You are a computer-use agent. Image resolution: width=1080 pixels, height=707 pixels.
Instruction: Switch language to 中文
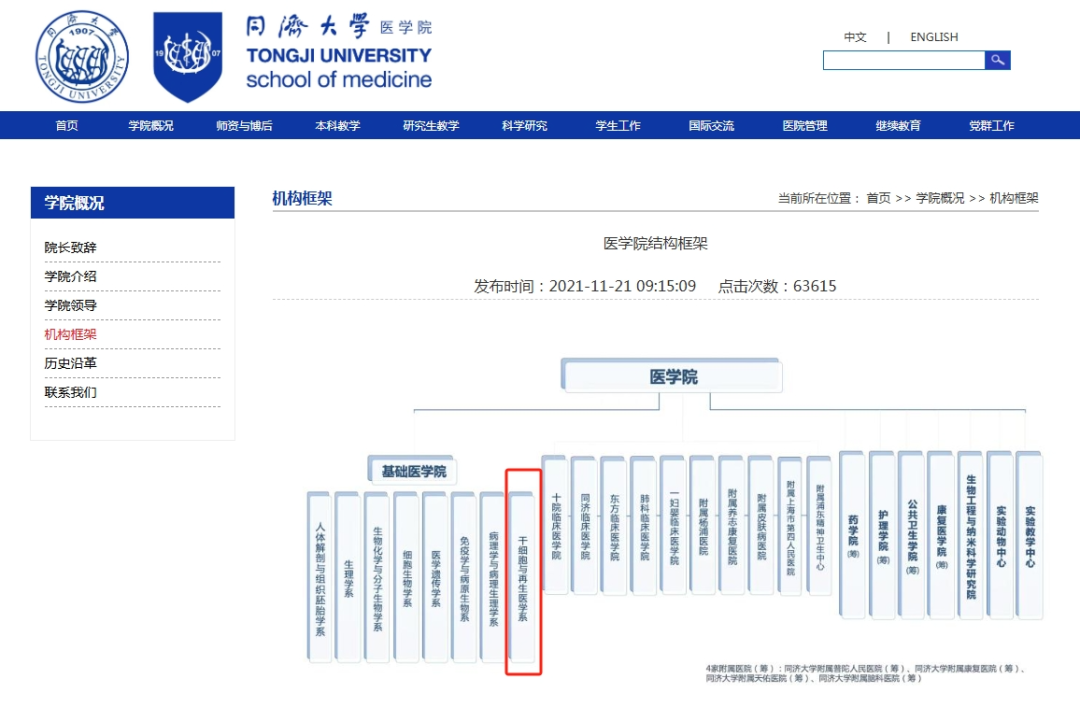855,37
